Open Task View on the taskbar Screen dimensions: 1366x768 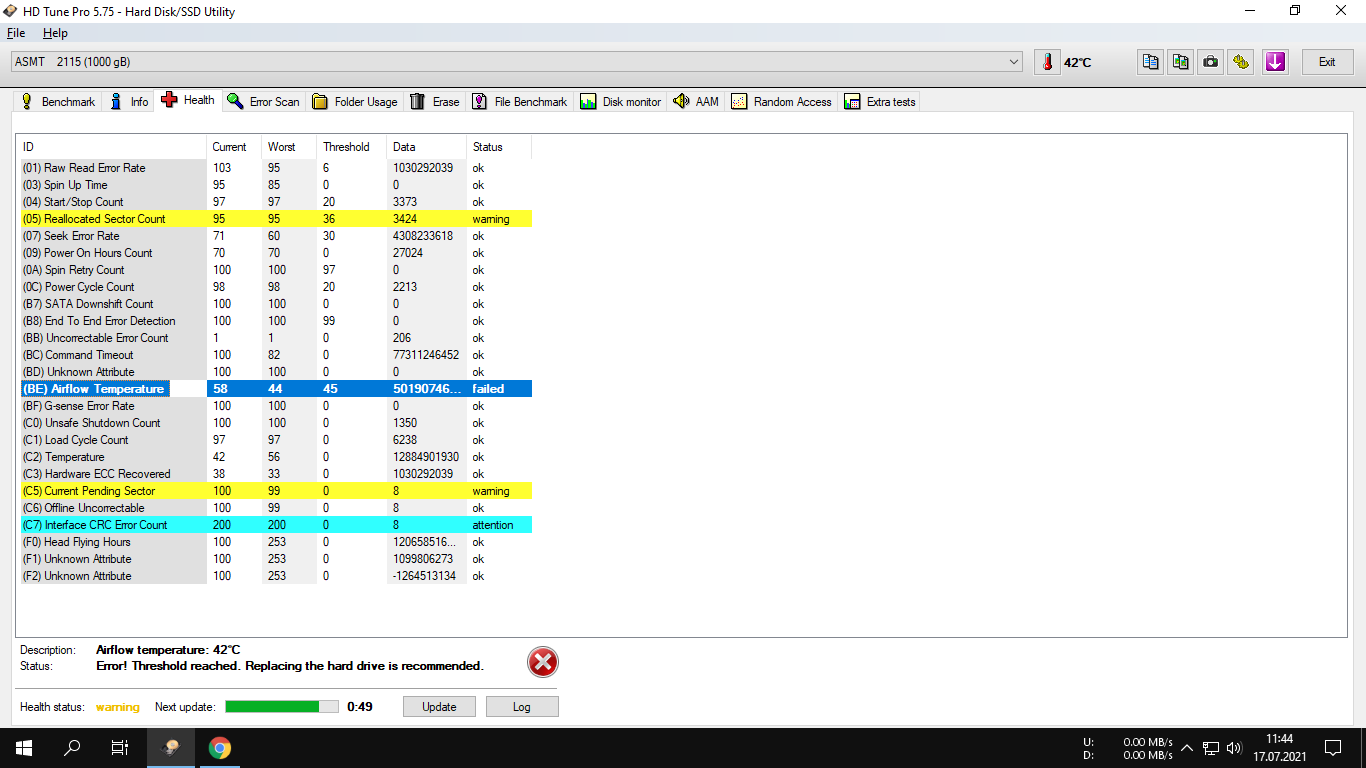point(120,748)
